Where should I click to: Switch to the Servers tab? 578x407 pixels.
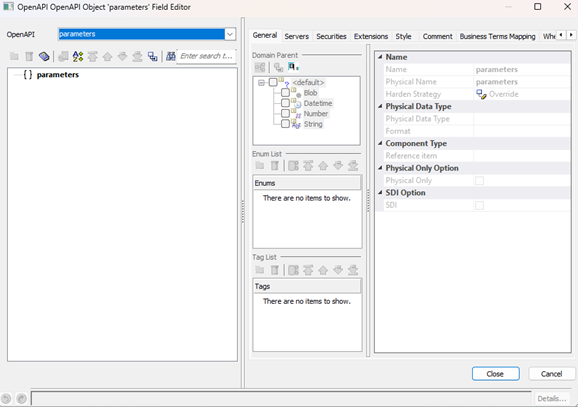point(296,36)
